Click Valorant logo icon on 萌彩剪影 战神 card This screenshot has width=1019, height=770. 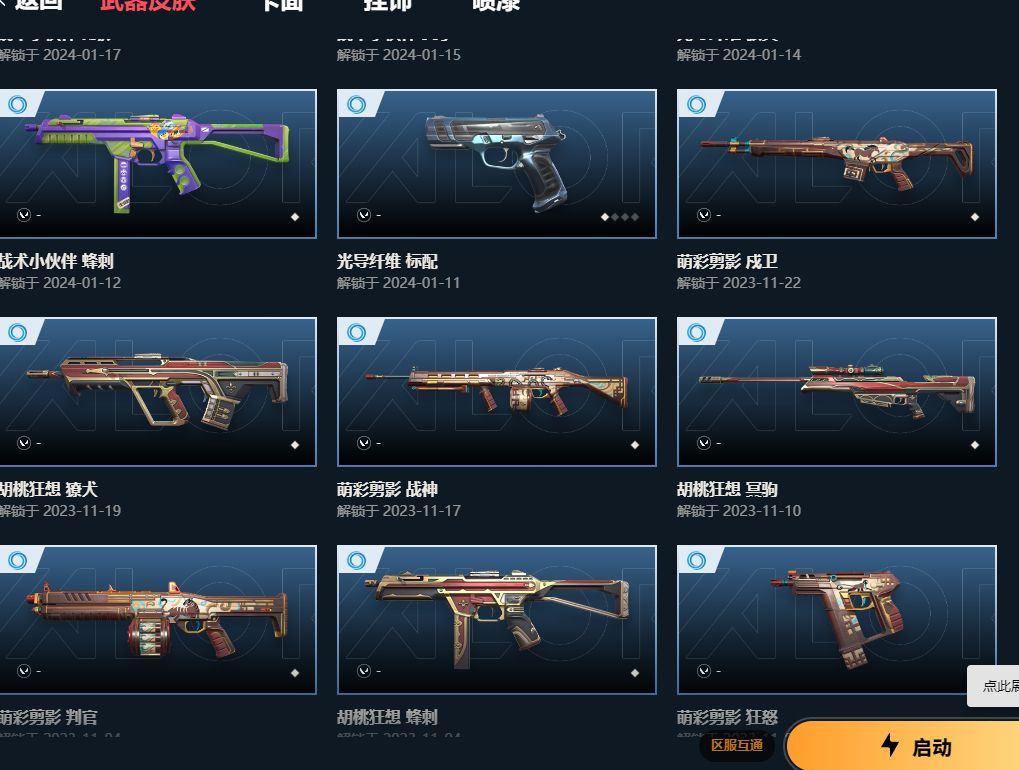click(364, 443)
